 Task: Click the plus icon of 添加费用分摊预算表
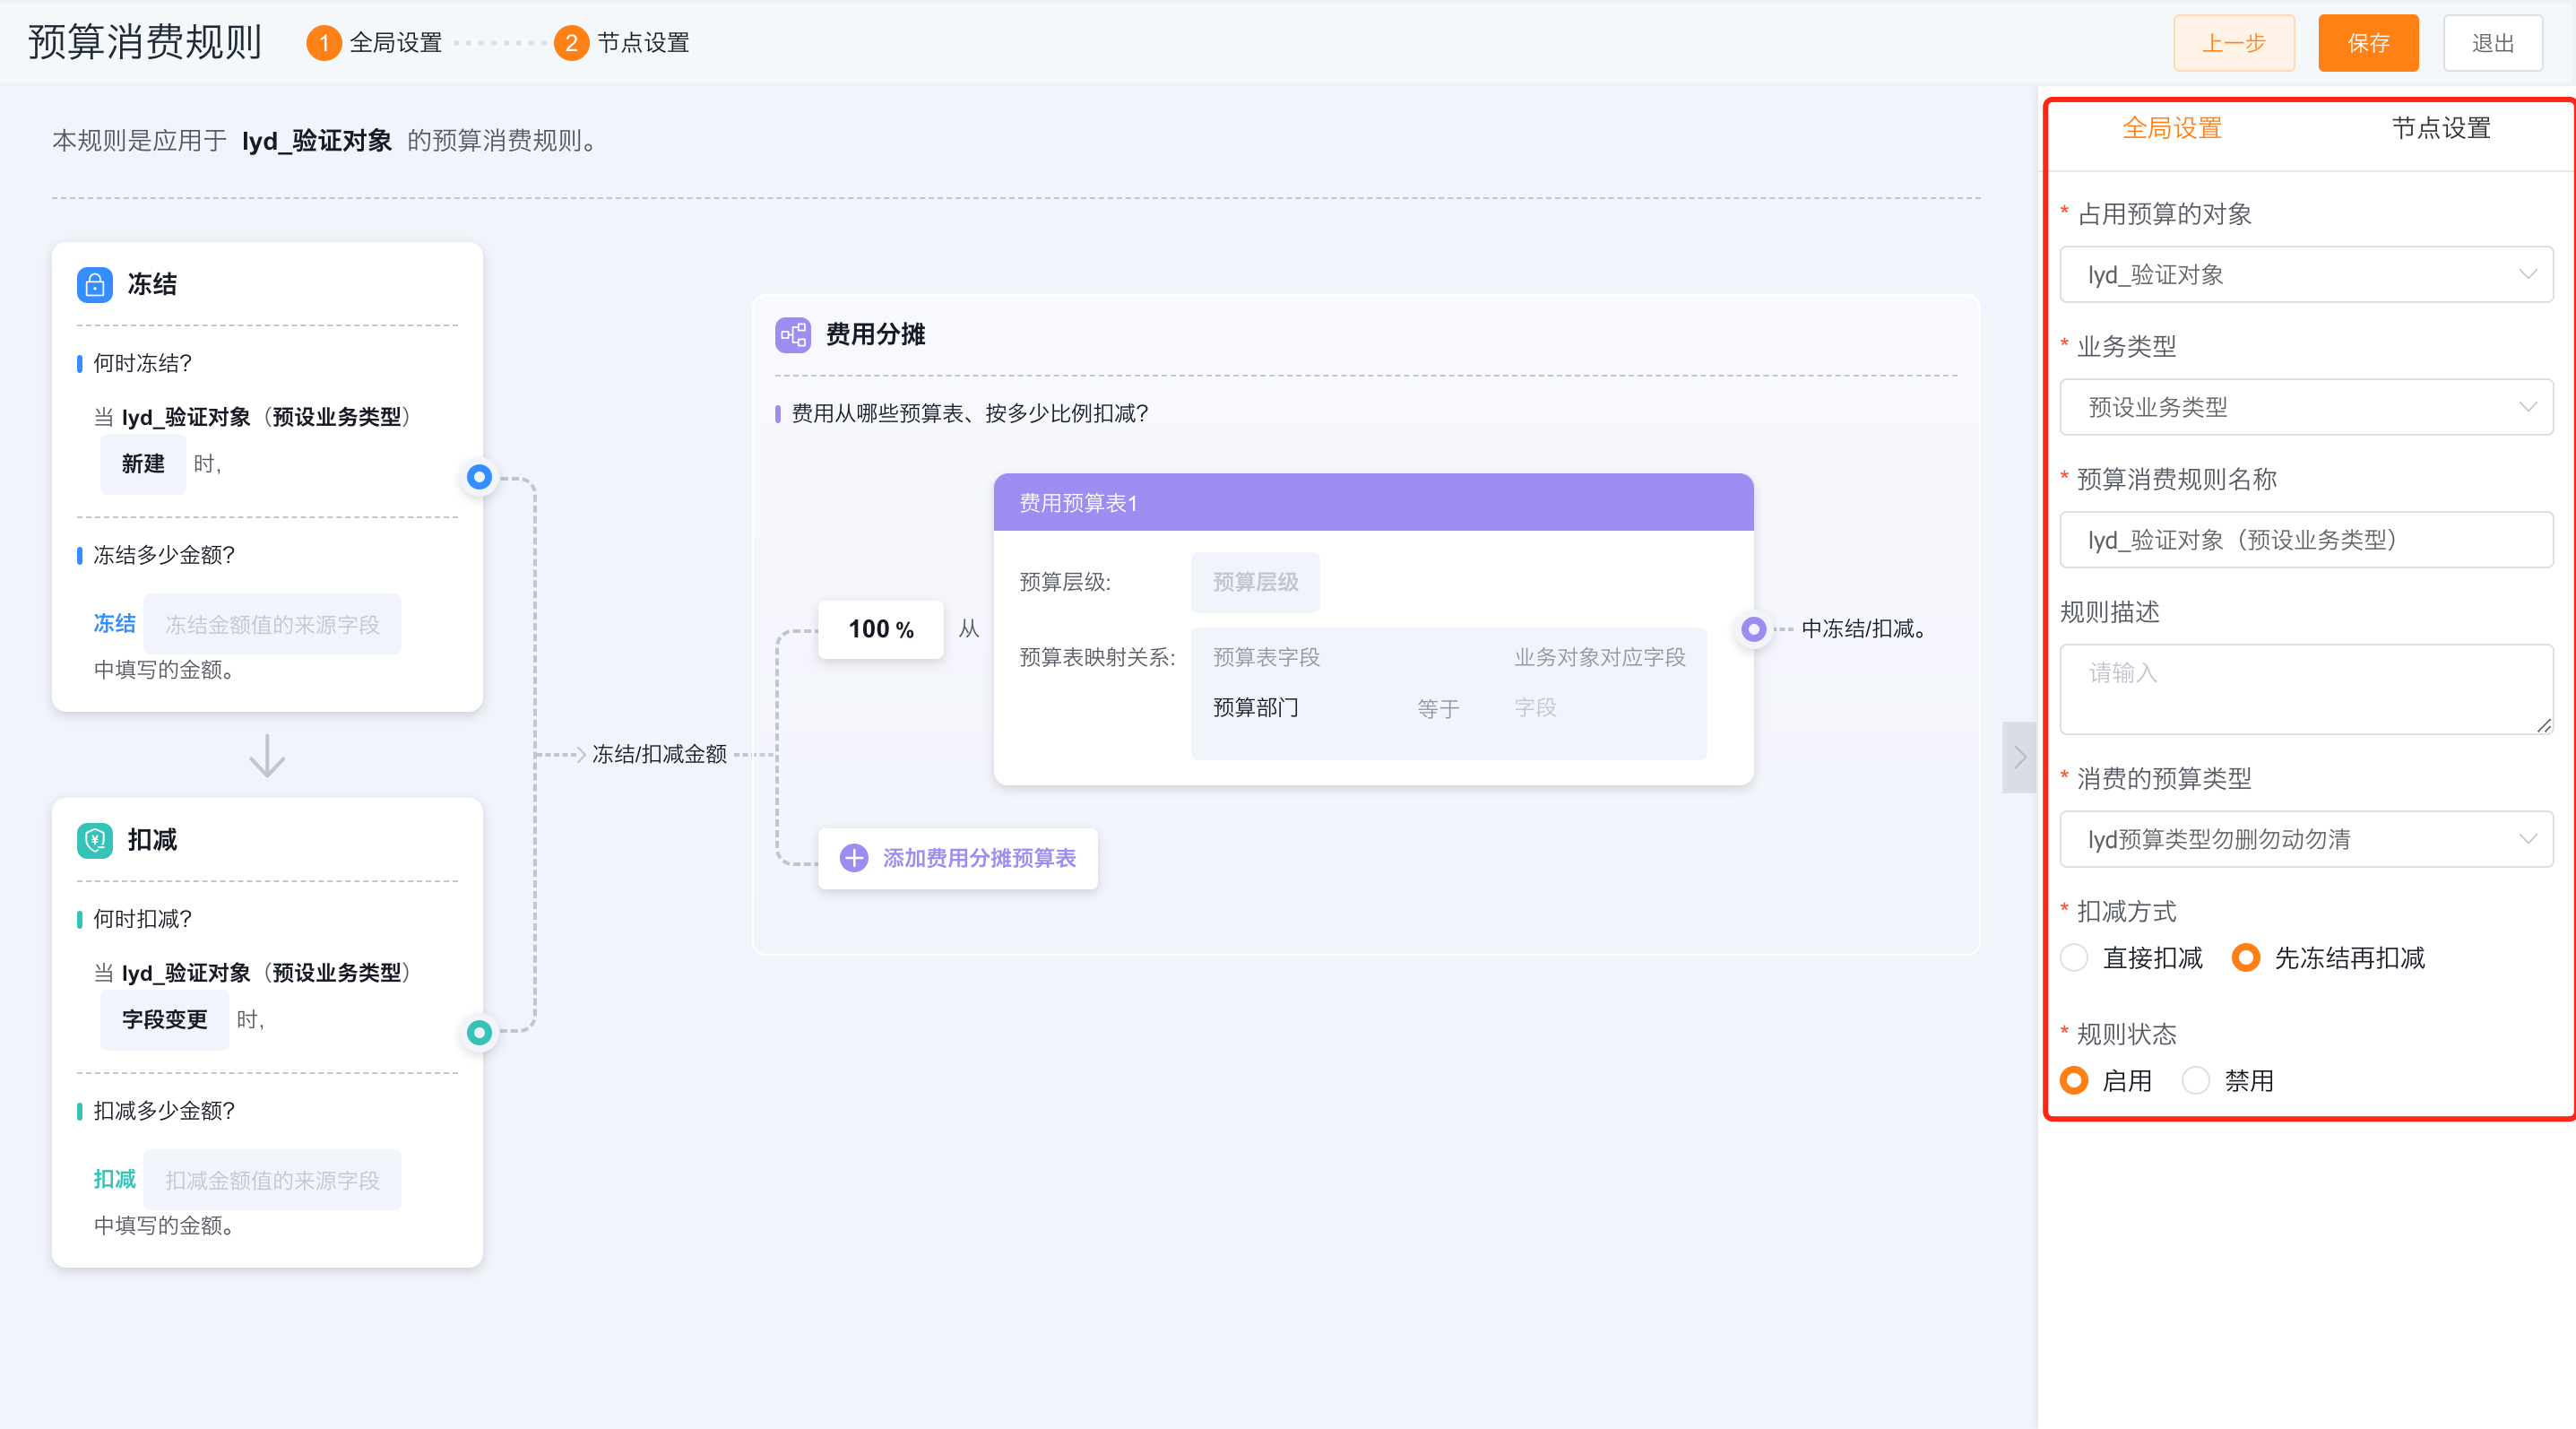[x=854, y=858]
